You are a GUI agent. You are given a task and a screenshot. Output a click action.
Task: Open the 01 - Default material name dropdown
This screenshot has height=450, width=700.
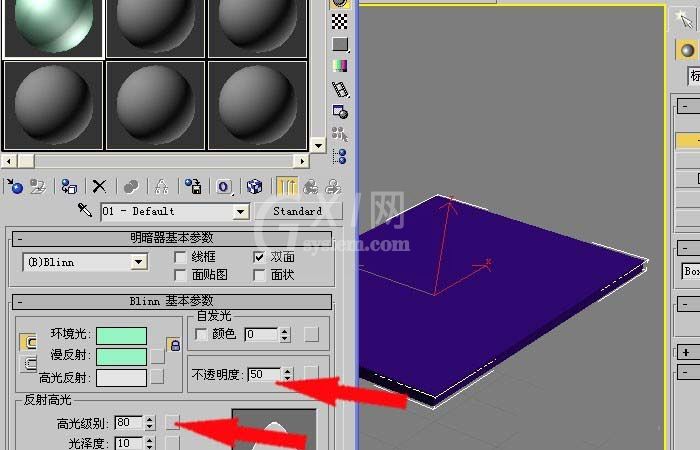coord(241,212)
